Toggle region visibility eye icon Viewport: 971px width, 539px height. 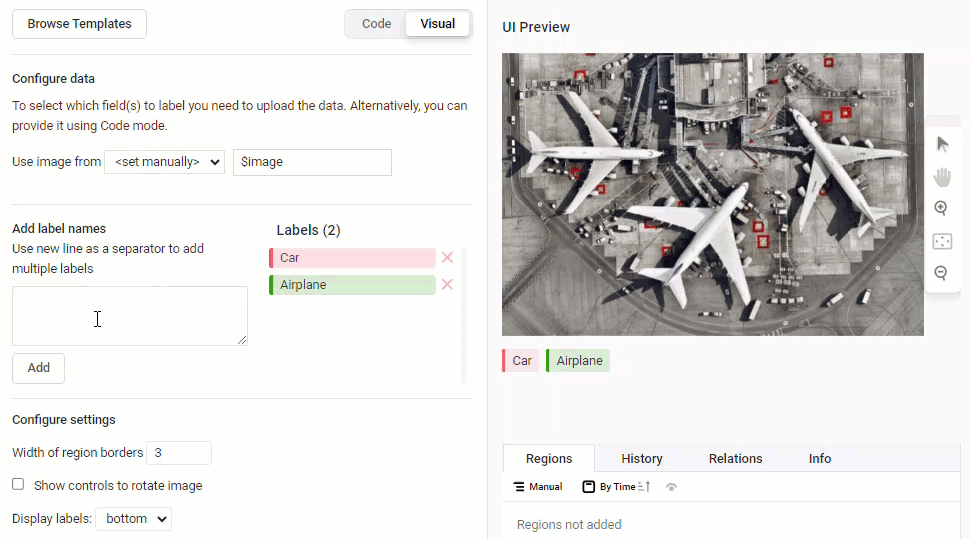(671, 487)
